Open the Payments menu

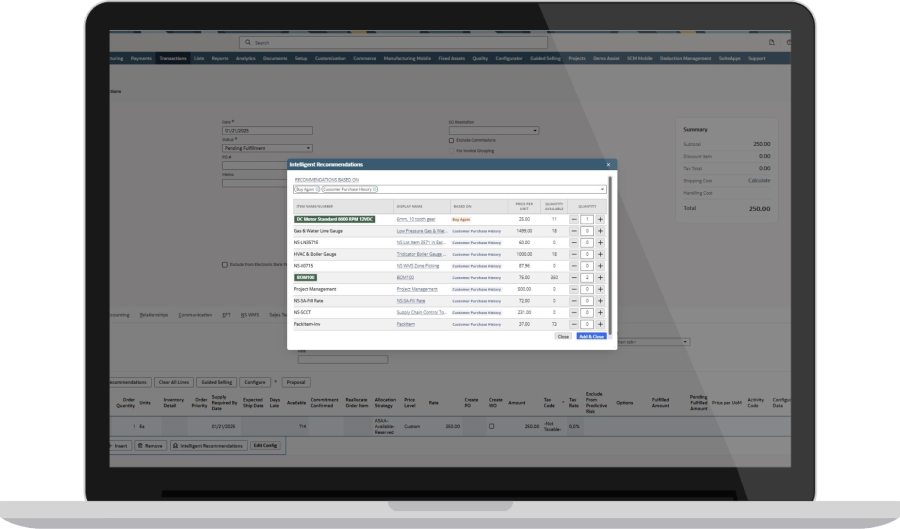pyautogui.click(x=141, y=59)
